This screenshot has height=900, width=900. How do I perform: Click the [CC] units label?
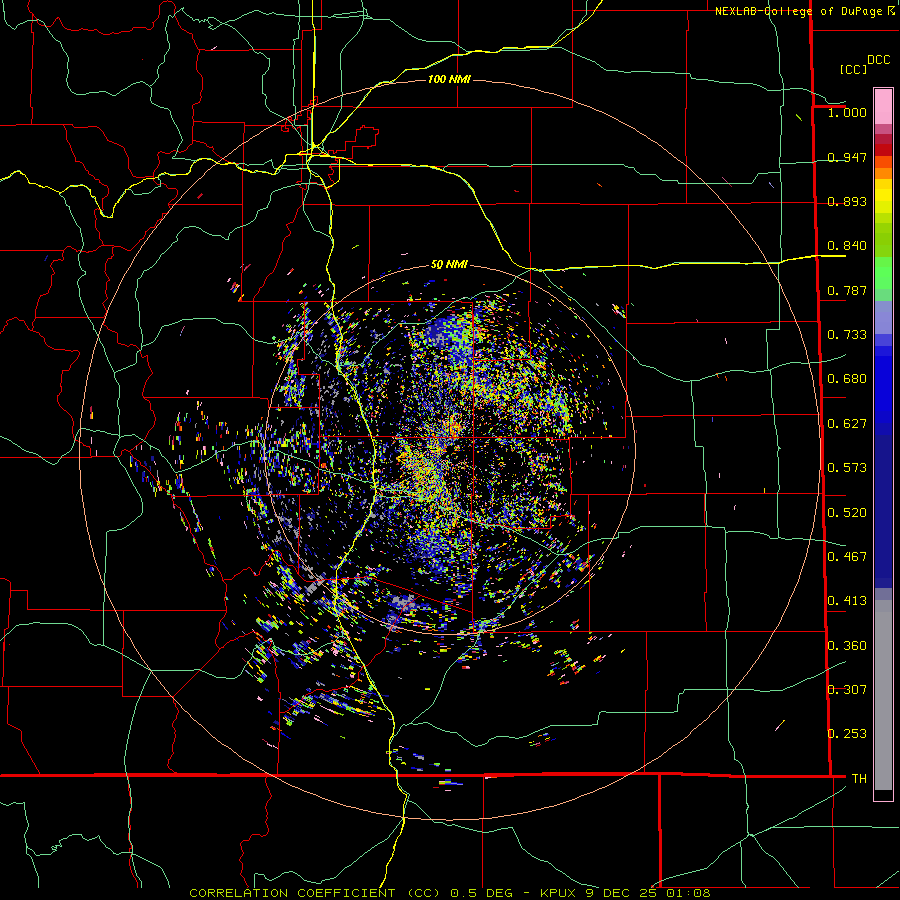(x=853, y=69)
